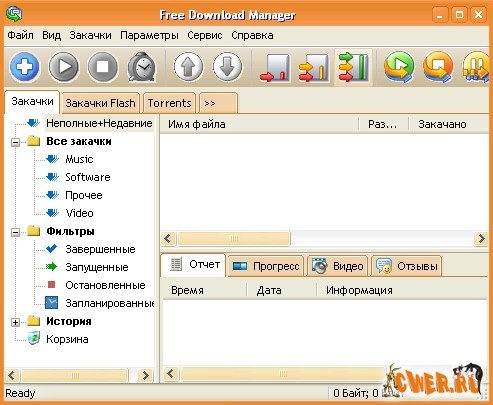Sort by the Имя файла column header

[259, 124]
